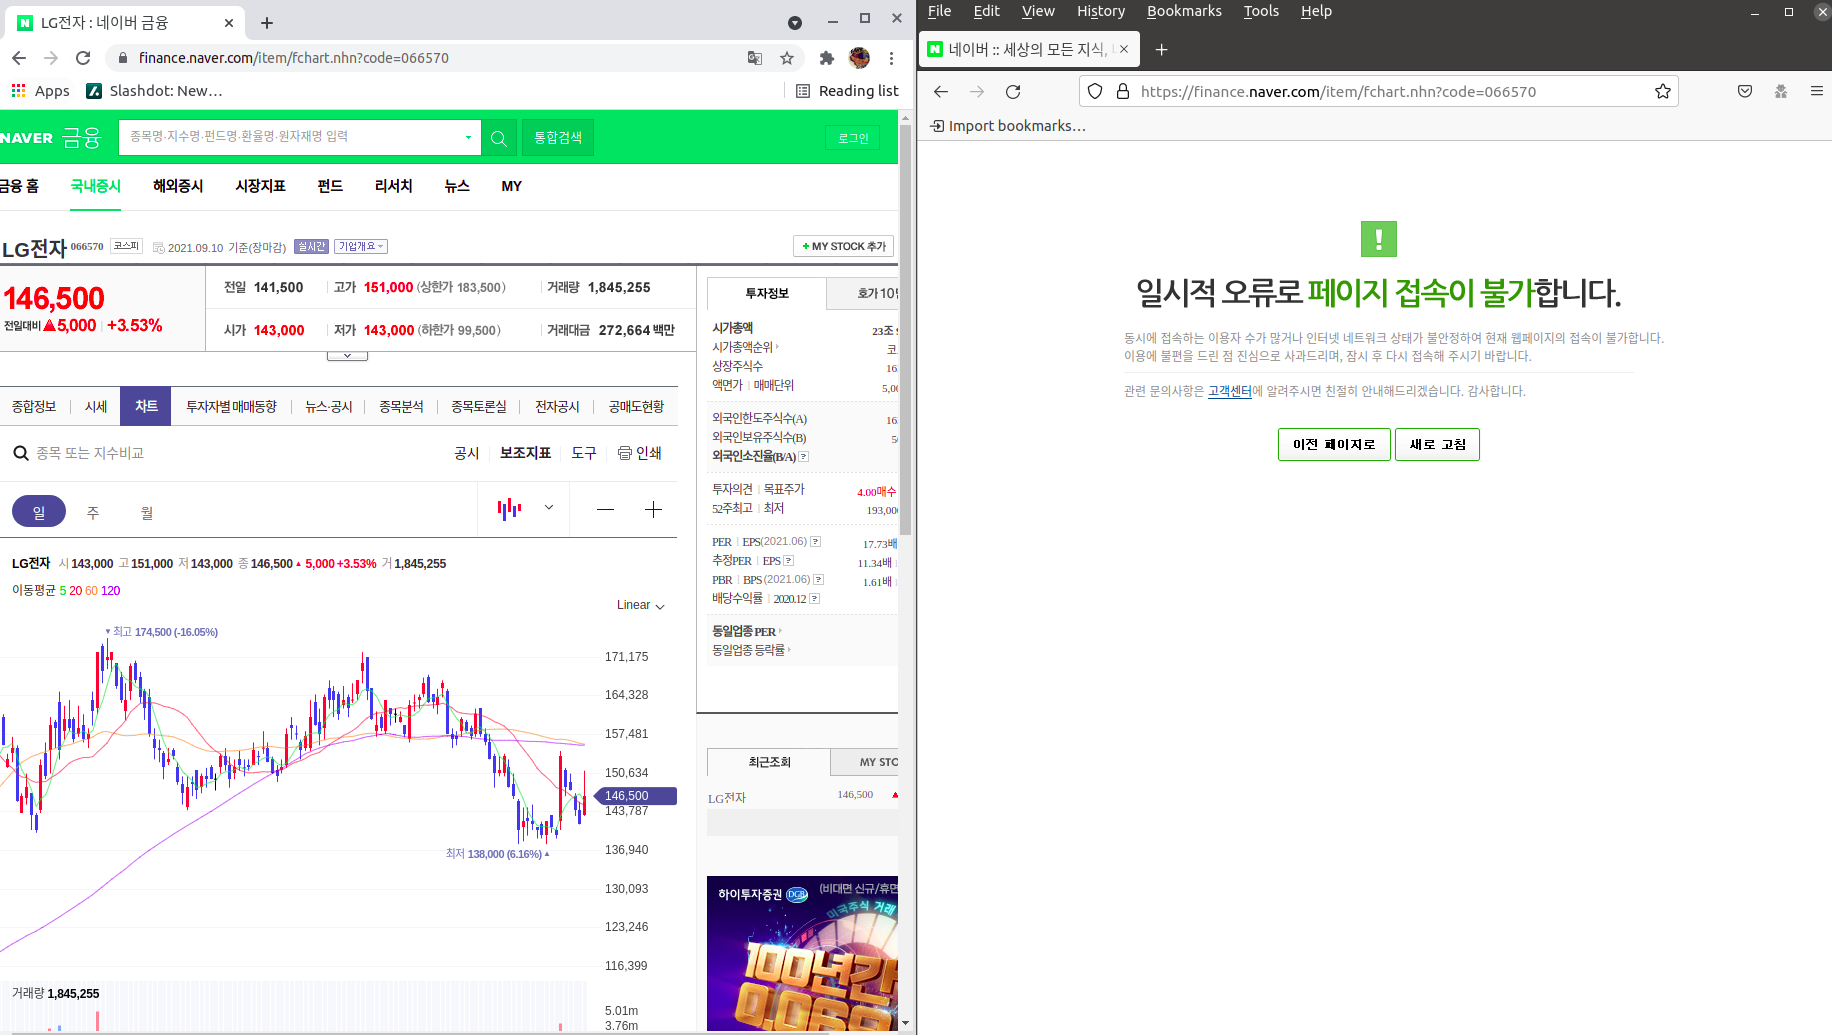Close the LG전자 Chrome tab
This screenshot has height=1035, width=1832.
point(229,23)
